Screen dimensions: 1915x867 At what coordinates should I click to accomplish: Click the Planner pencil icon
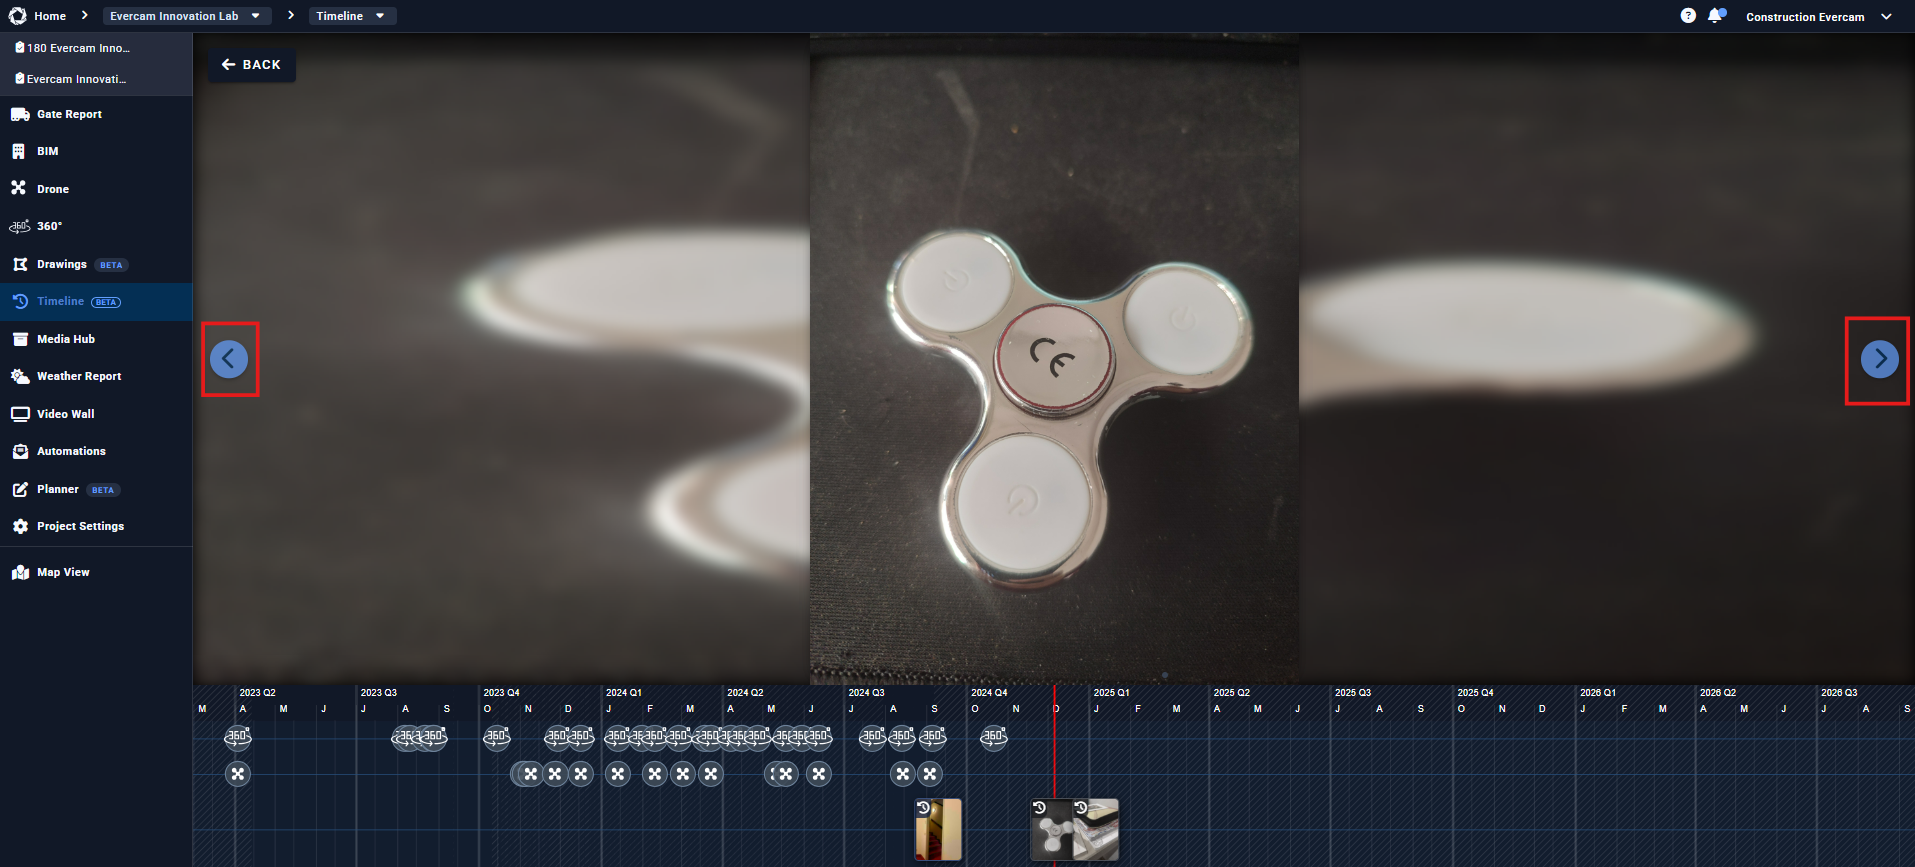(20, 489)
